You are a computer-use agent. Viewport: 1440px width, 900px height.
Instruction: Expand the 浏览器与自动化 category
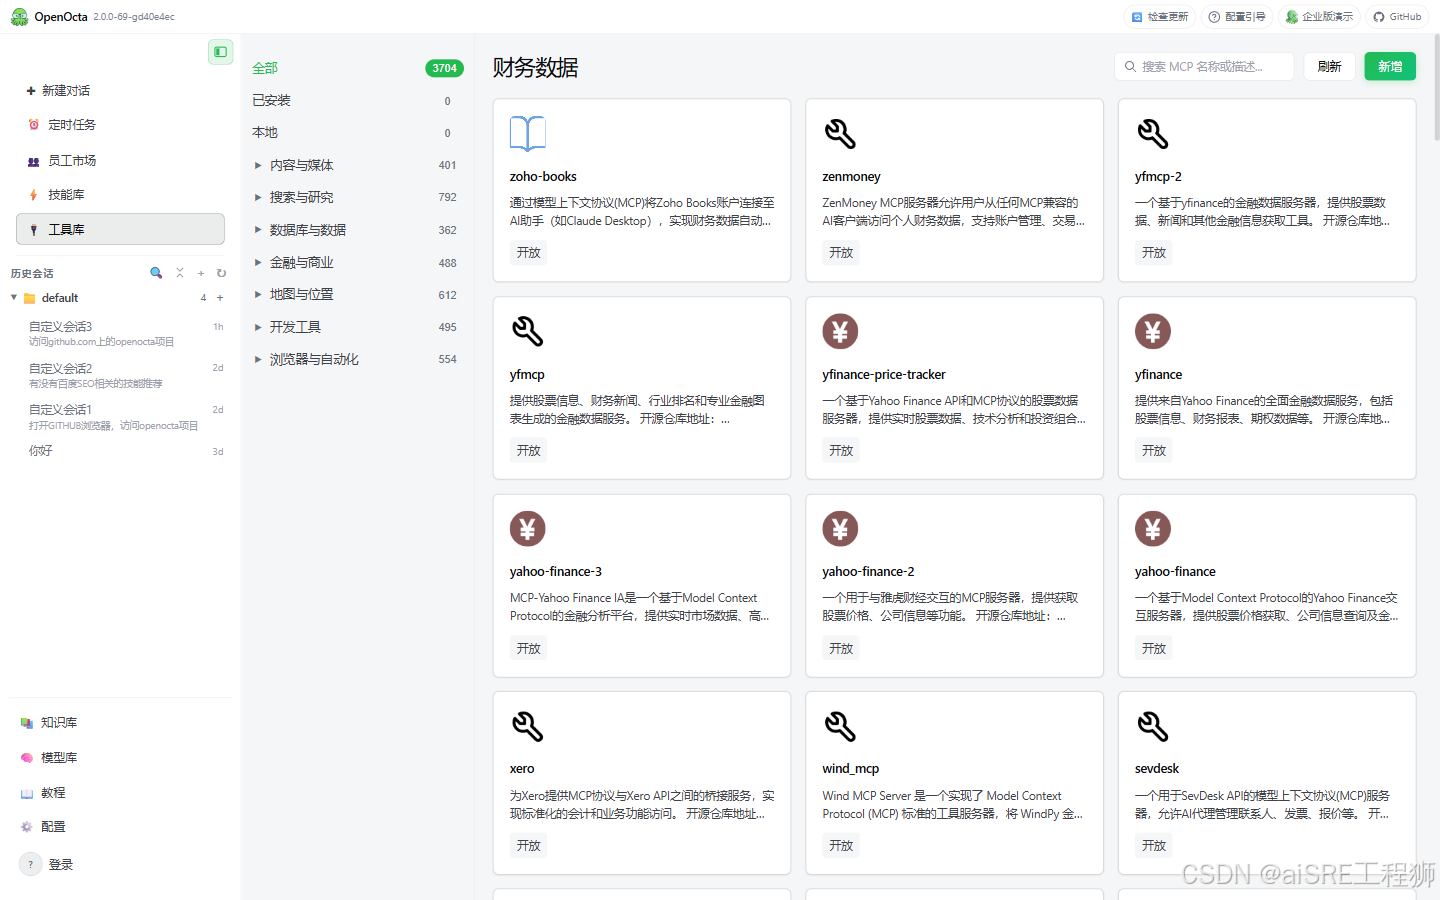[x=258, y=360]
